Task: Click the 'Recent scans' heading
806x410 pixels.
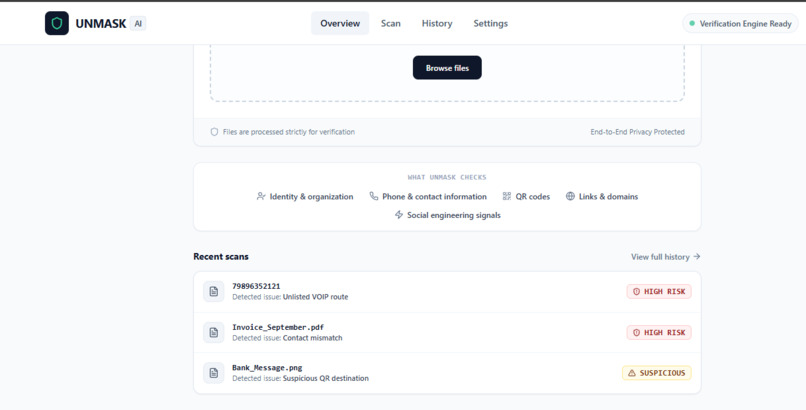Action: coord(221,256)
